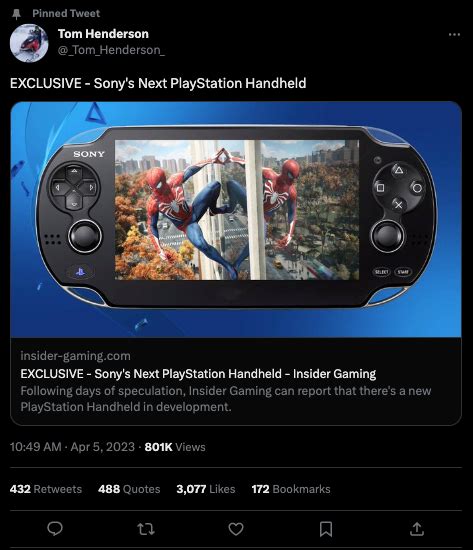473x550 pixels.
Task: Click the insider-gaming.com domain link
Action: (75, 356)
